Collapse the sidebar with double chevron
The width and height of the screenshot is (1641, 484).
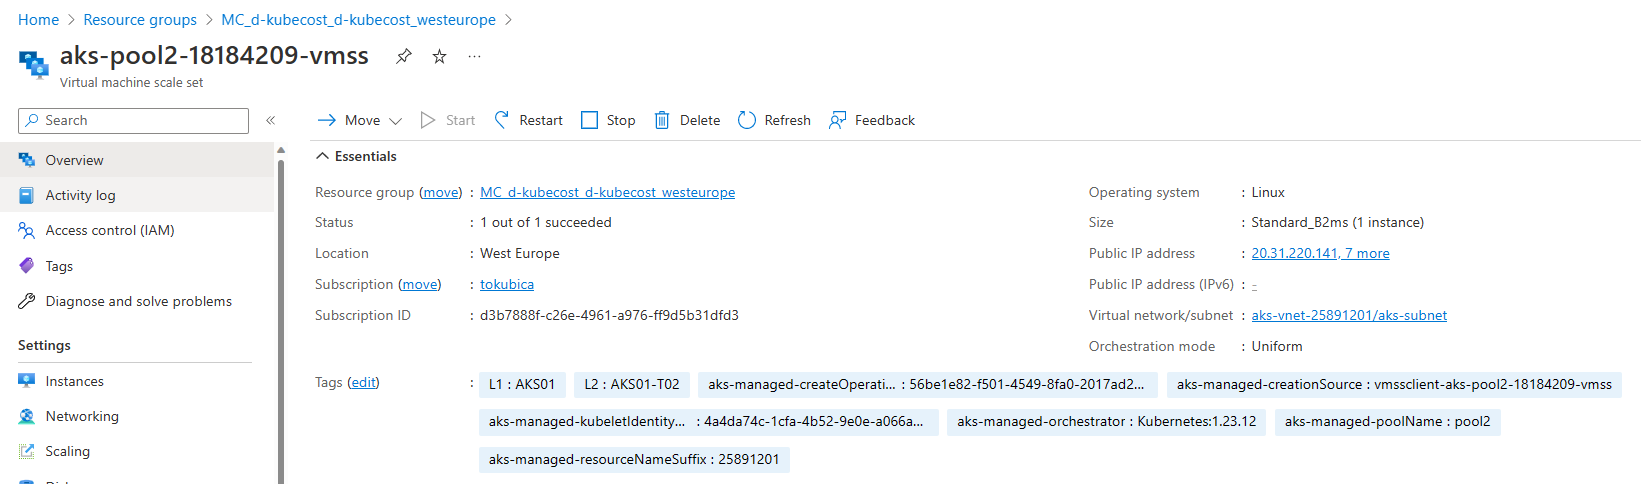pyautogui.click(x=270, y=120)
